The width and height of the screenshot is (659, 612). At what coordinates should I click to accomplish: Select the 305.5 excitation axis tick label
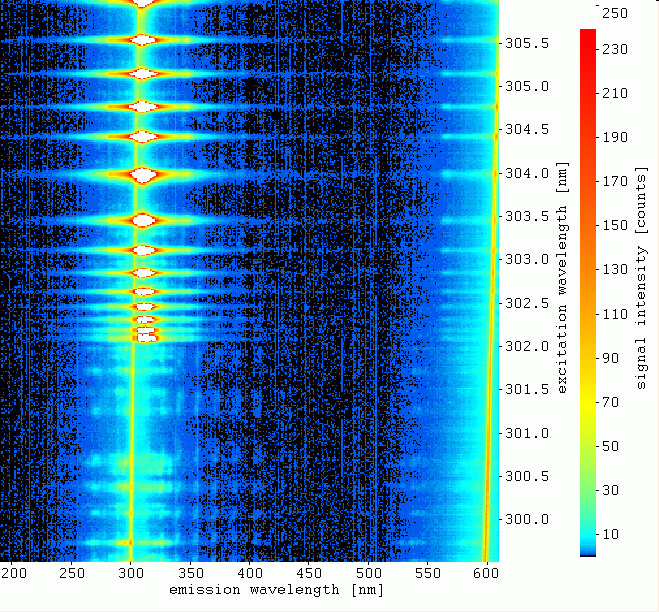(526, 44)
